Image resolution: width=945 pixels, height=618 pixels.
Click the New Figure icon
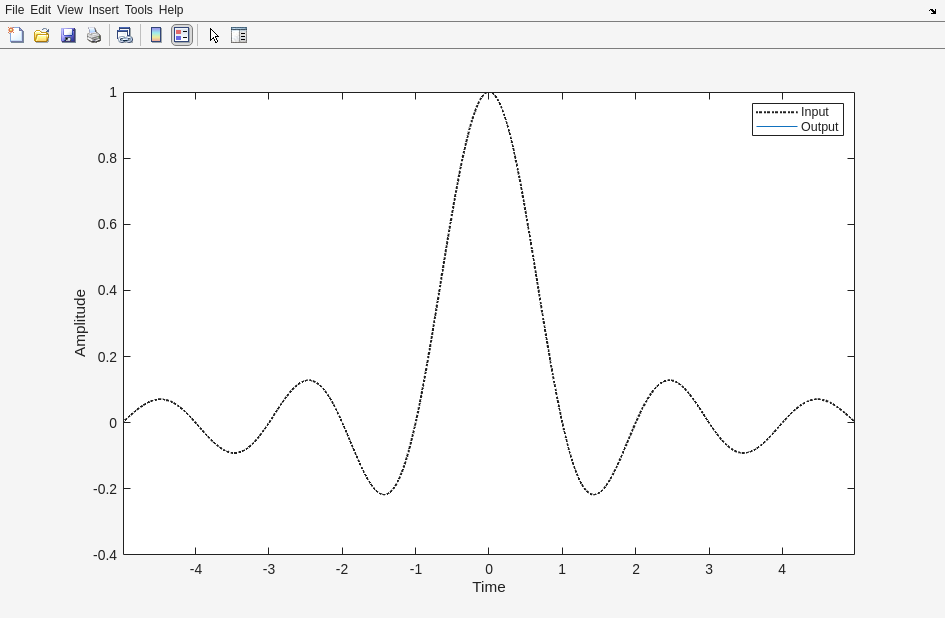point(16,35)
